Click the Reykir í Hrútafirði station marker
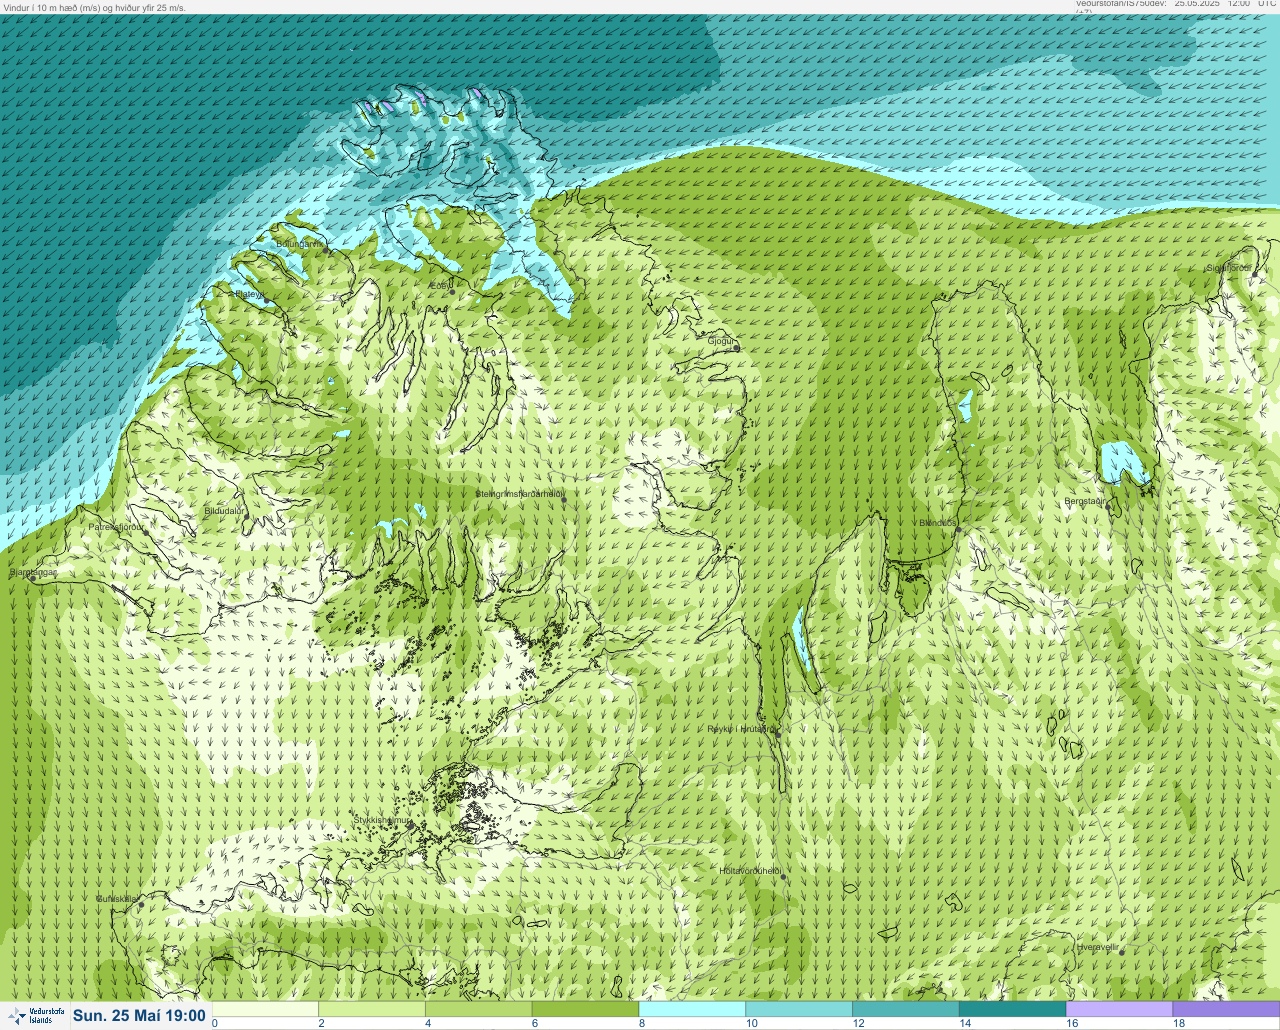Screen dimensions: 1280x1030 (x=777, y=735)
